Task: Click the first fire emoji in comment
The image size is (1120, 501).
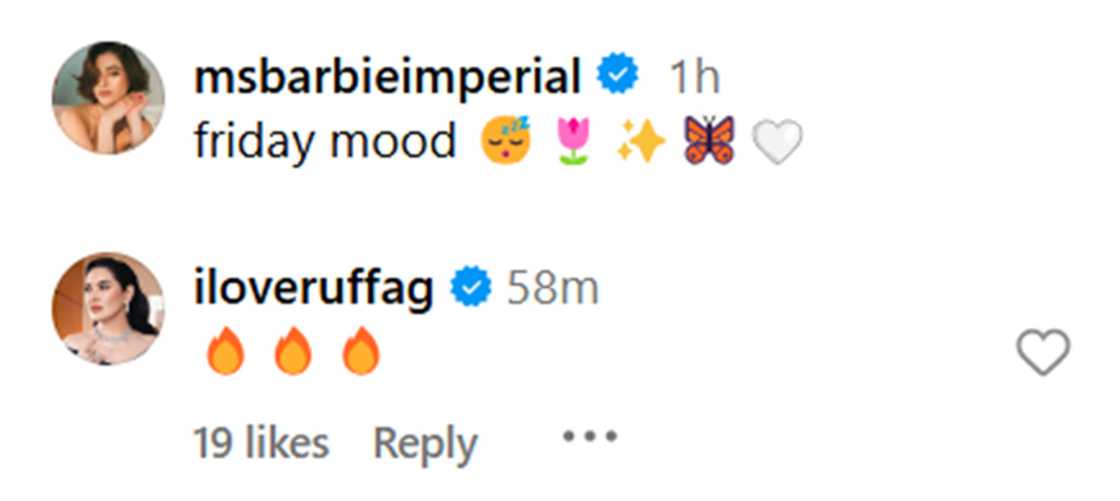Action: [226, 352]
